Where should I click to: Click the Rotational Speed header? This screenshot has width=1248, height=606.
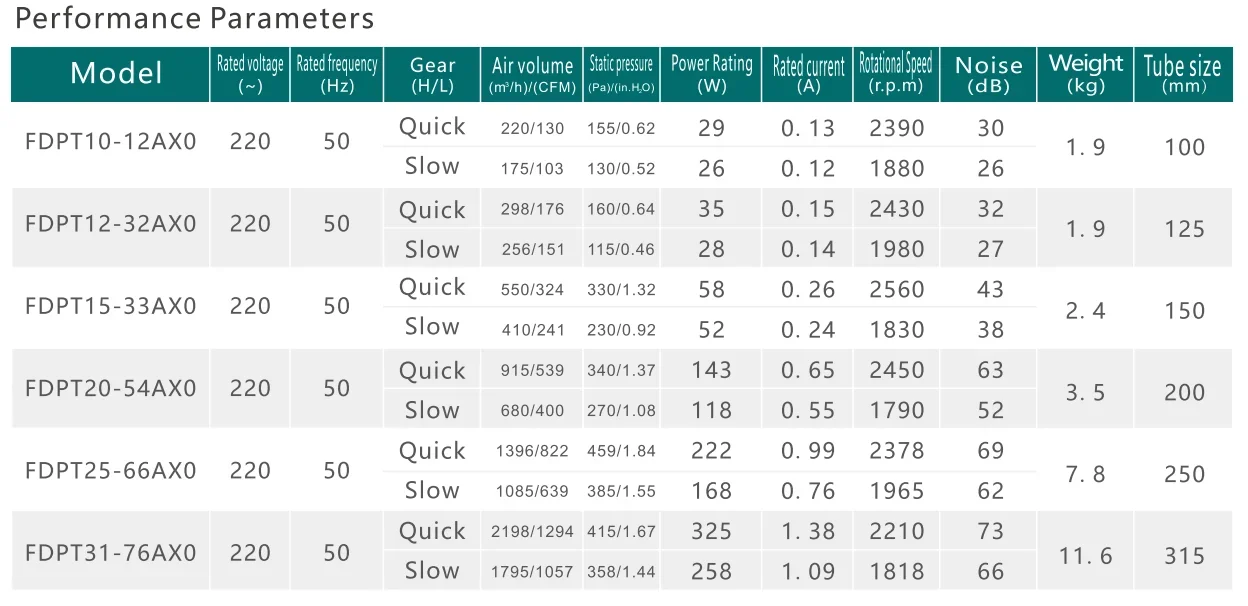(x=896, y=74)
